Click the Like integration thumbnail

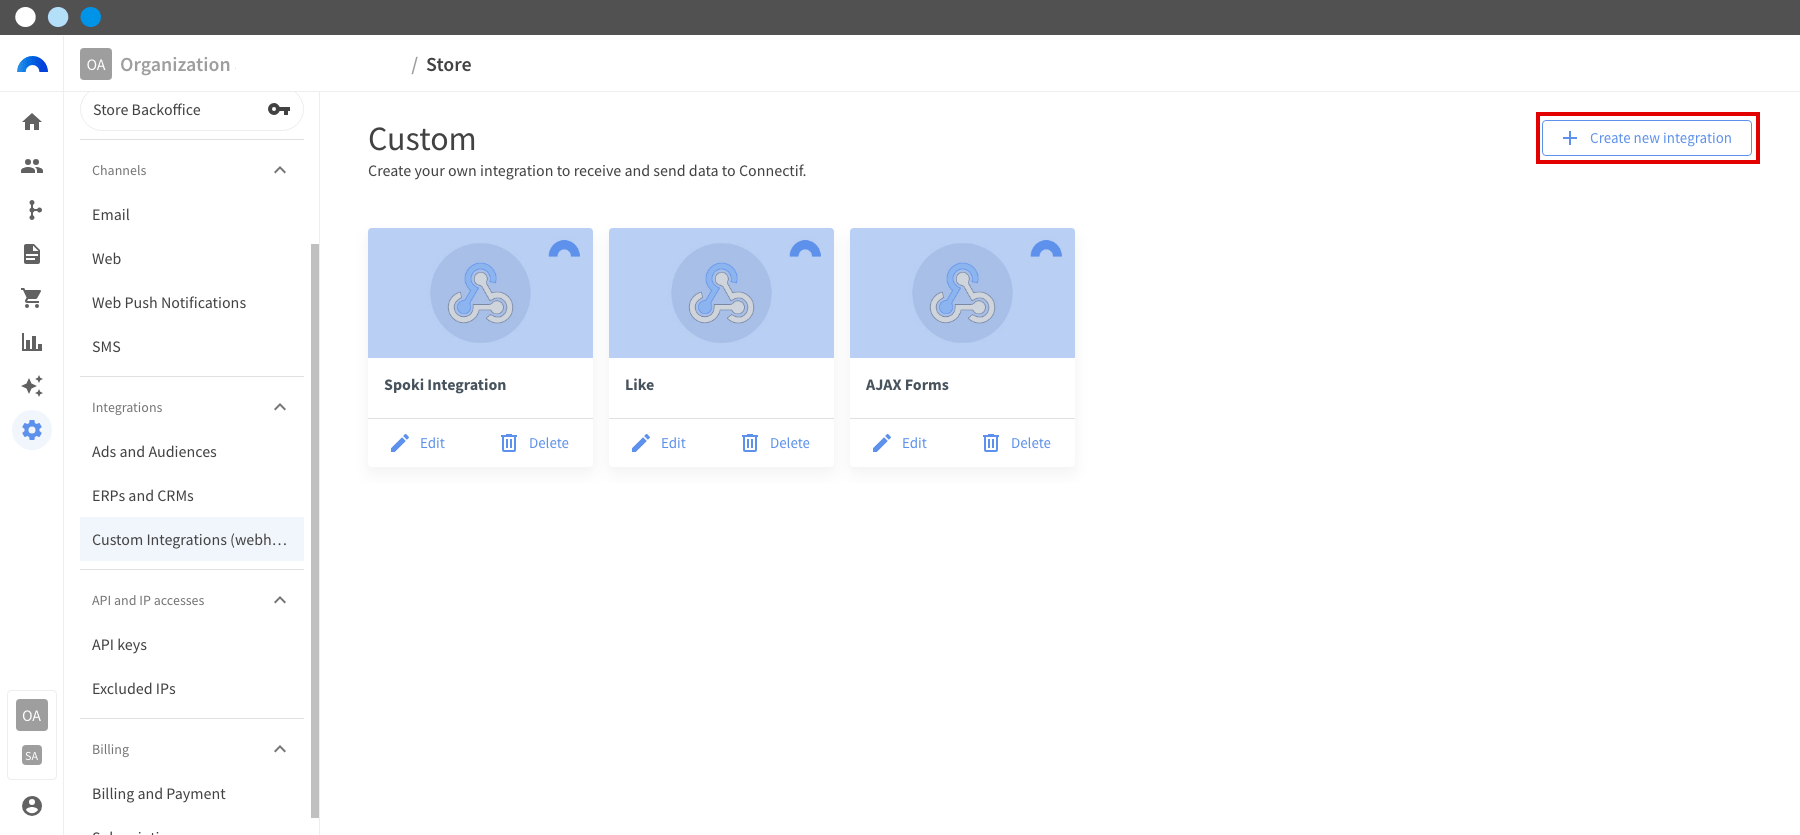721,293
